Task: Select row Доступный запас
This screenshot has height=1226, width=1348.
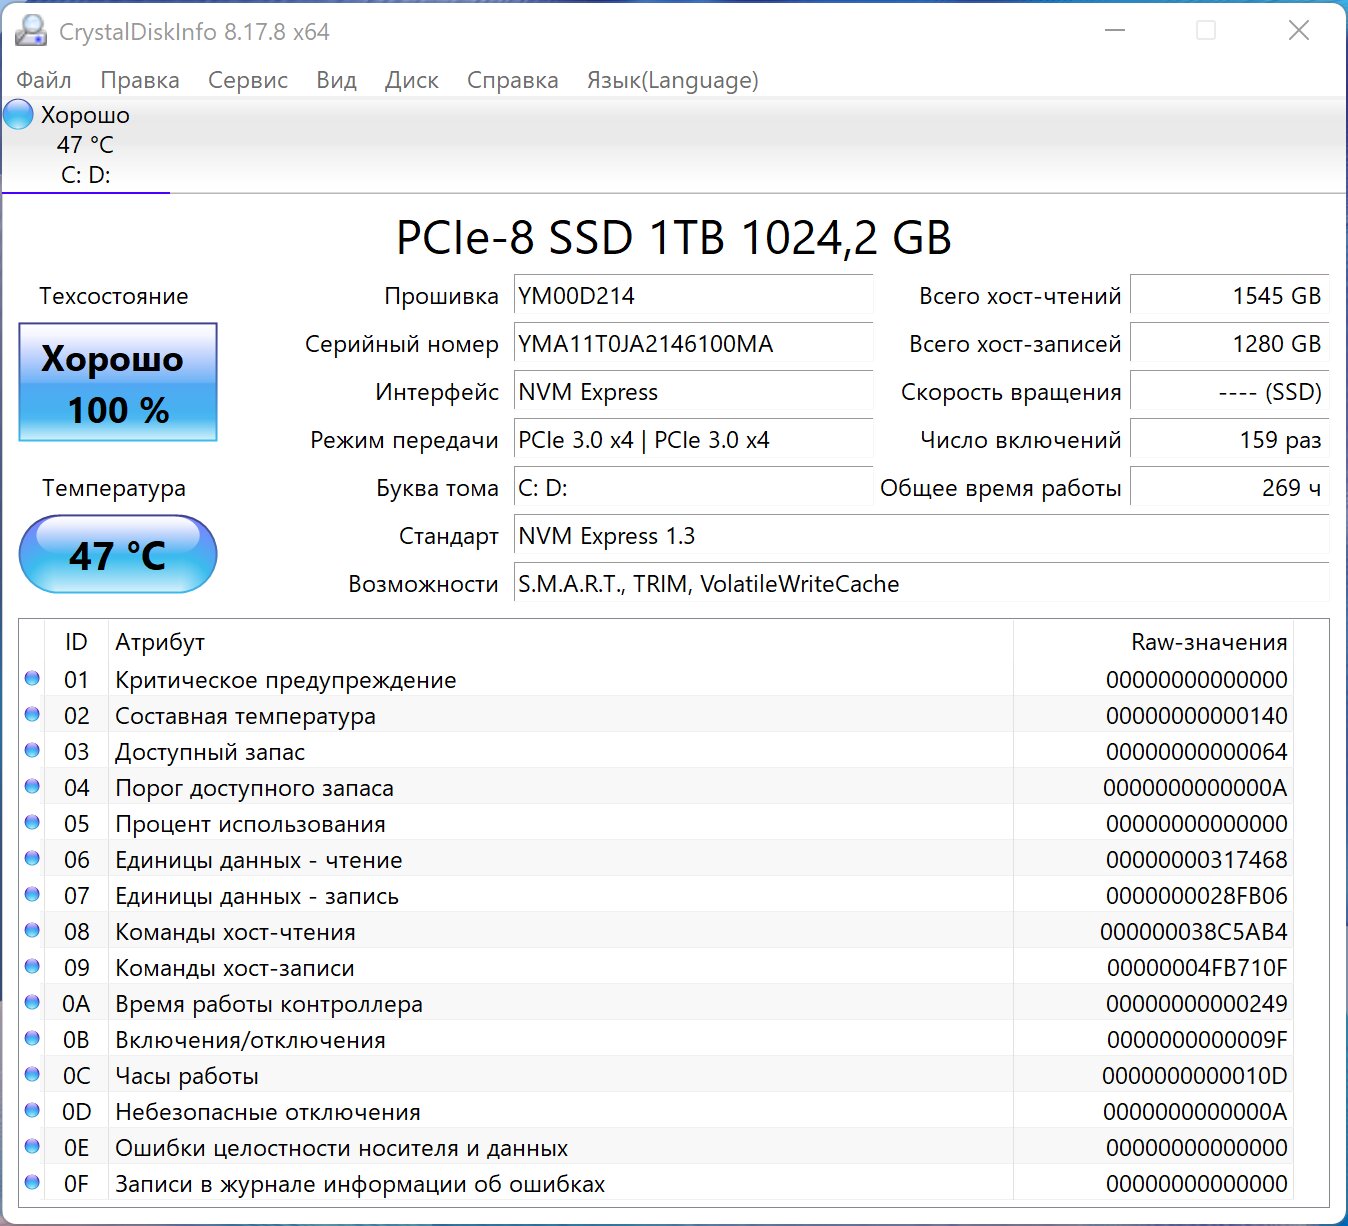Action: (656, 752)
